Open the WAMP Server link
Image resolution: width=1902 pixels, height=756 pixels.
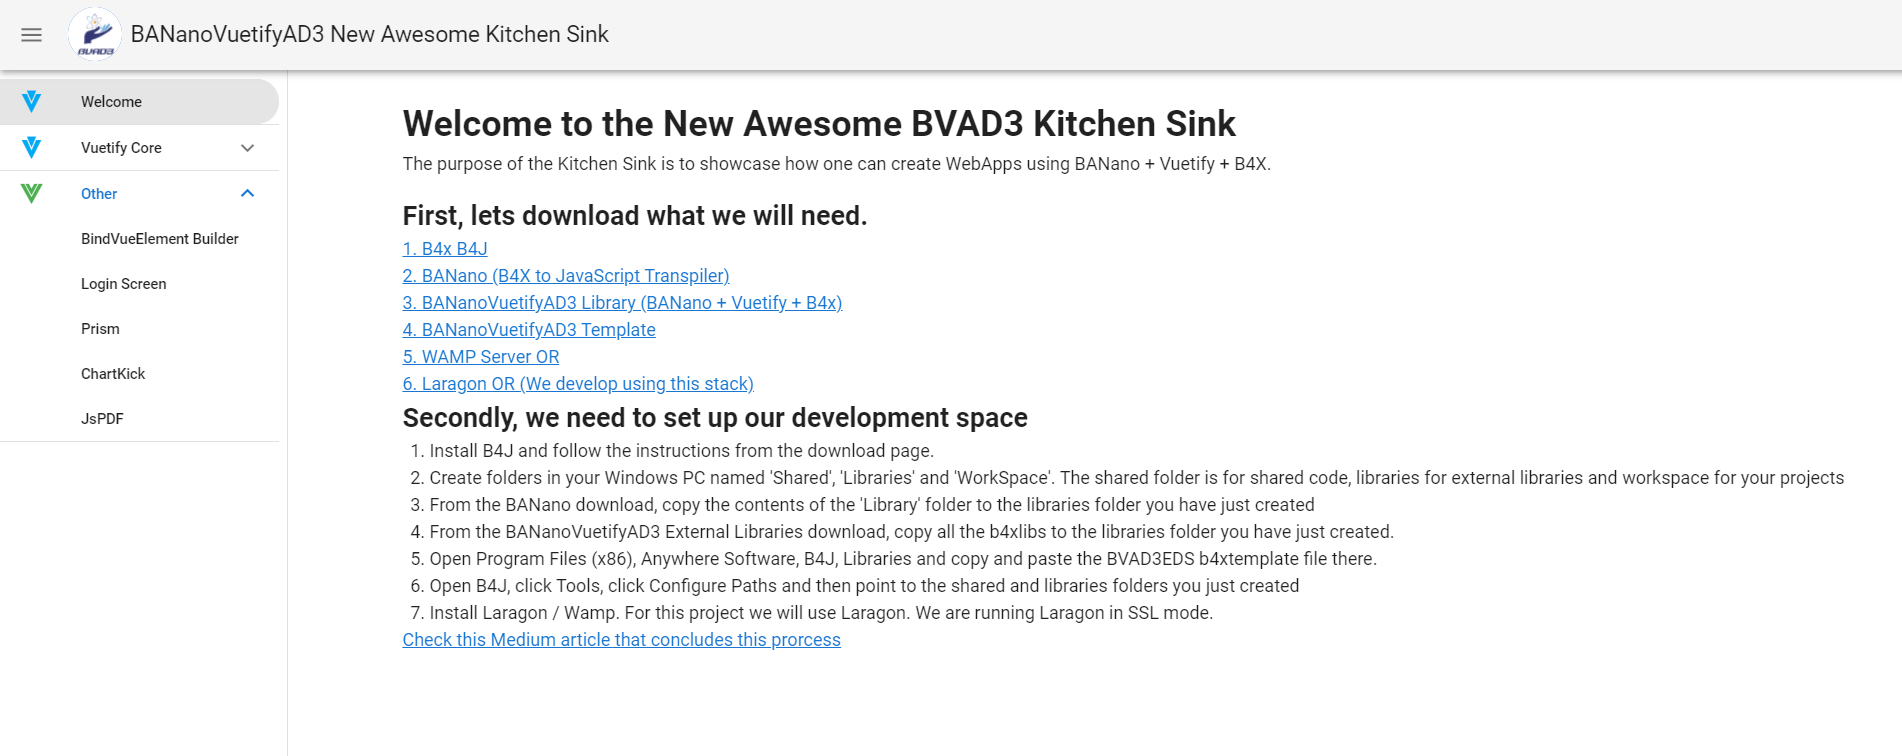(481, 357)
